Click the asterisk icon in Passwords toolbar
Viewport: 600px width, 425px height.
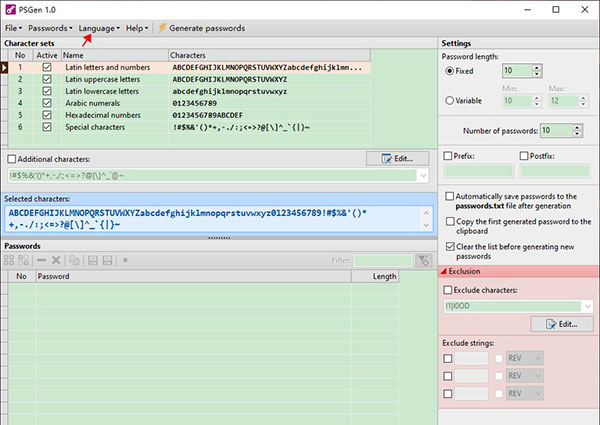(x=125, y=260)
